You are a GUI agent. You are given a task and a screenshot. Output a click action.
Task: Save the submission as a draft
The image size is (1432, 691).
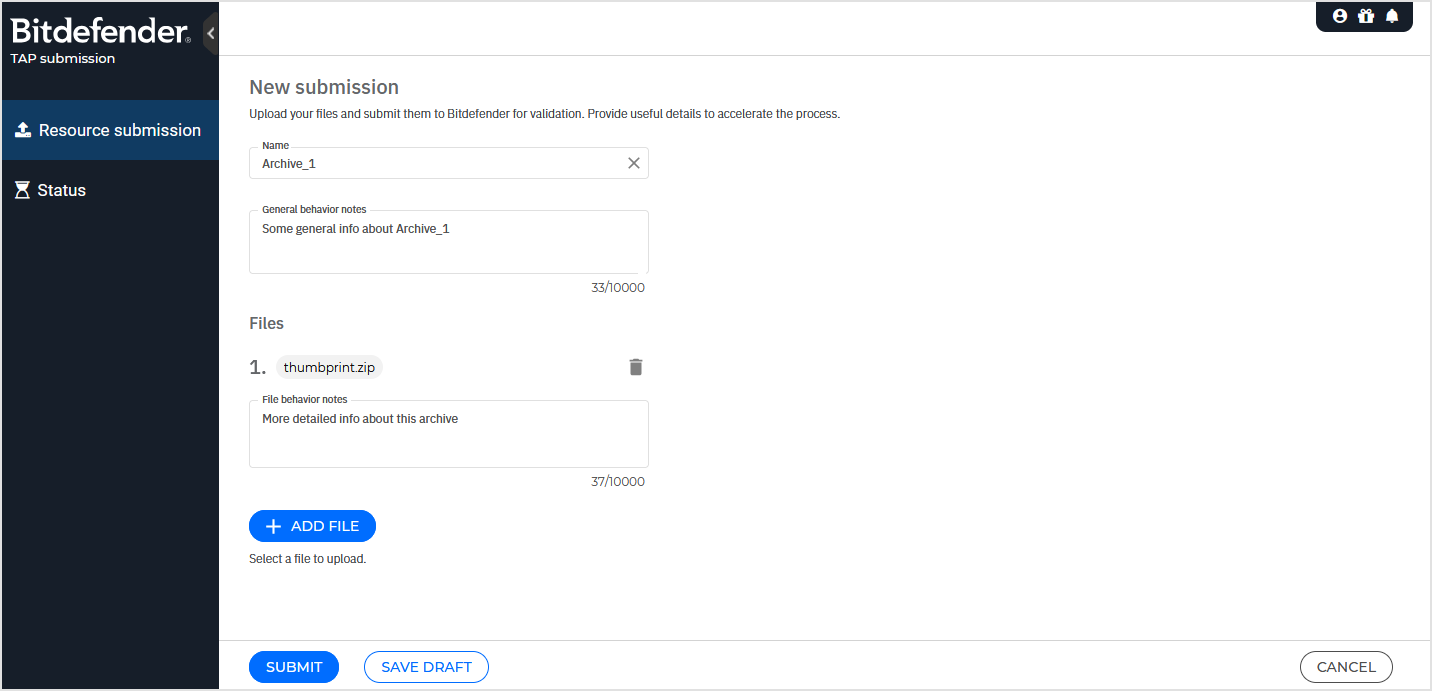point(426,667)
